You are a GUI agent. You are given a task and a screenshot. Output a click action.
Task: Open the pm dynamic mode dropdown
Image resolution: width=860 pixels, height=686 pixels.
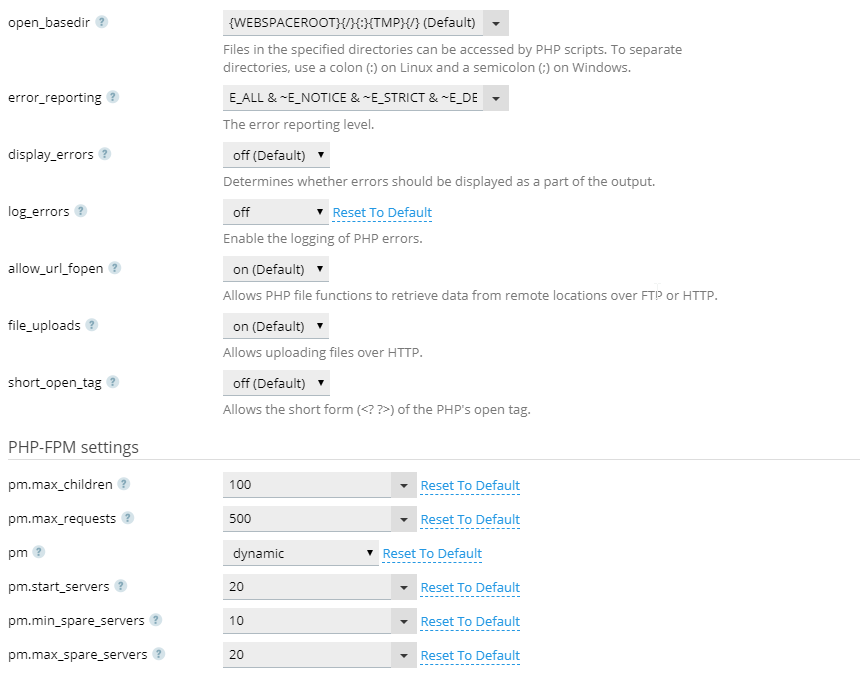coord(300,553)
